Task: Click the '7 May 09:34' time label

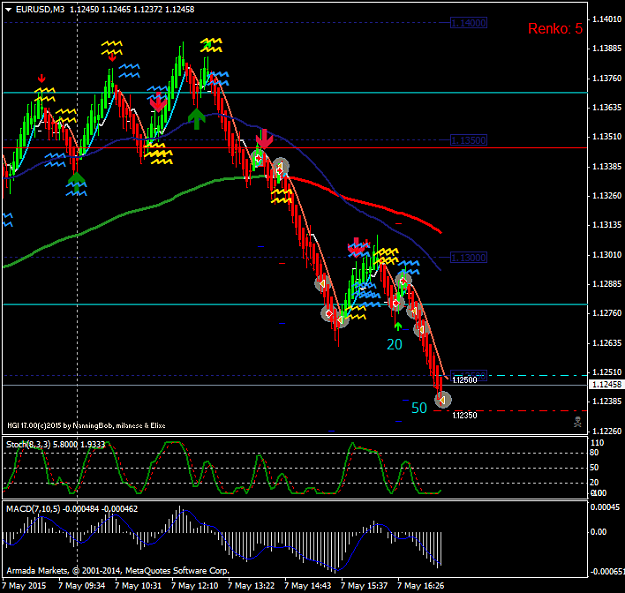Action: 82,586
